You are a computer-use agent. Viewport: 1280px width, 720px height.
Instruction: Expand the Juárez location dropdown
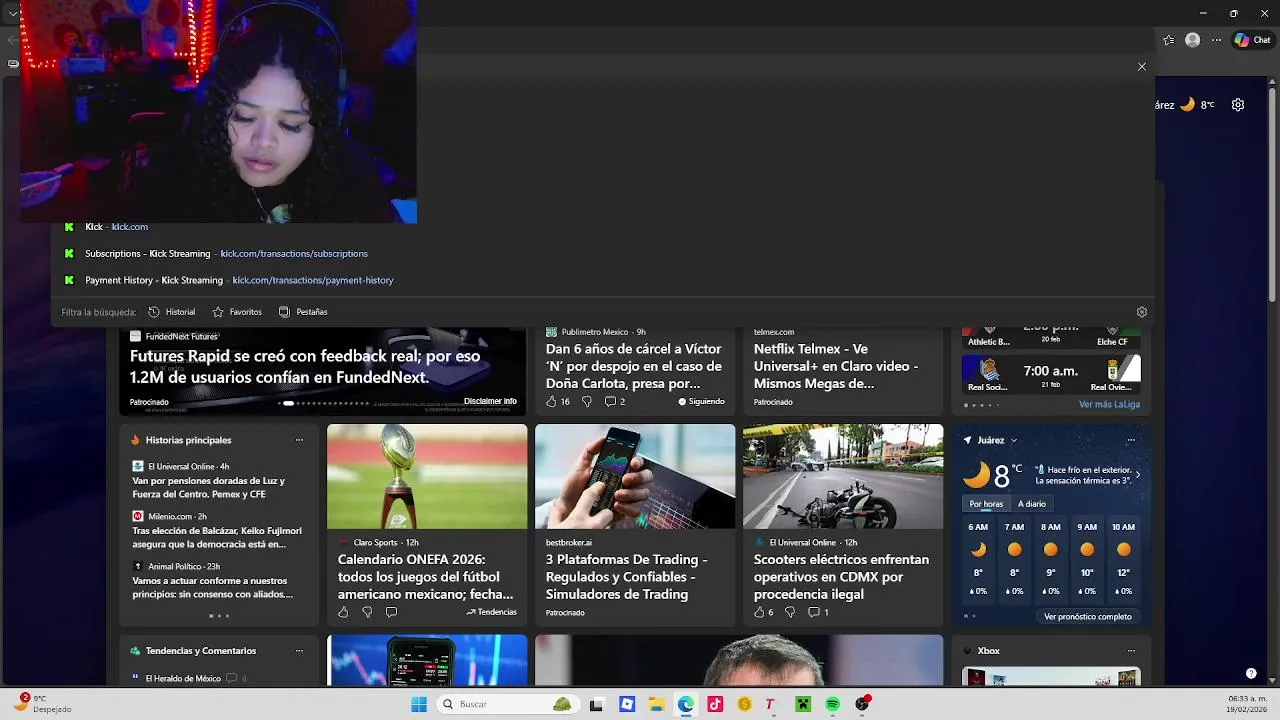pos(1014,440)
